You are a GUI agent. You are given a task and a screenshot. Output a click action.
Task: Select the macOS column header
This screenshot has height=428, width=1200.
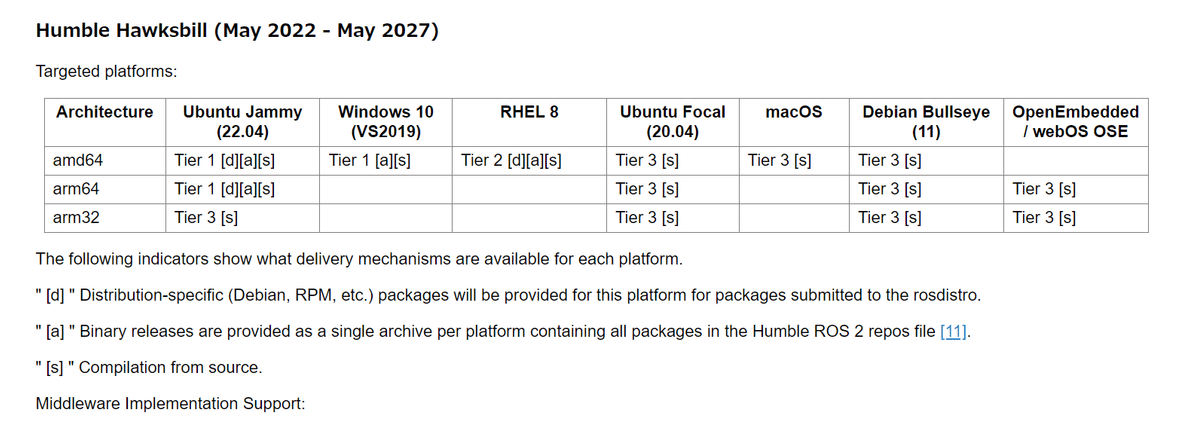[x=794, y=112]
